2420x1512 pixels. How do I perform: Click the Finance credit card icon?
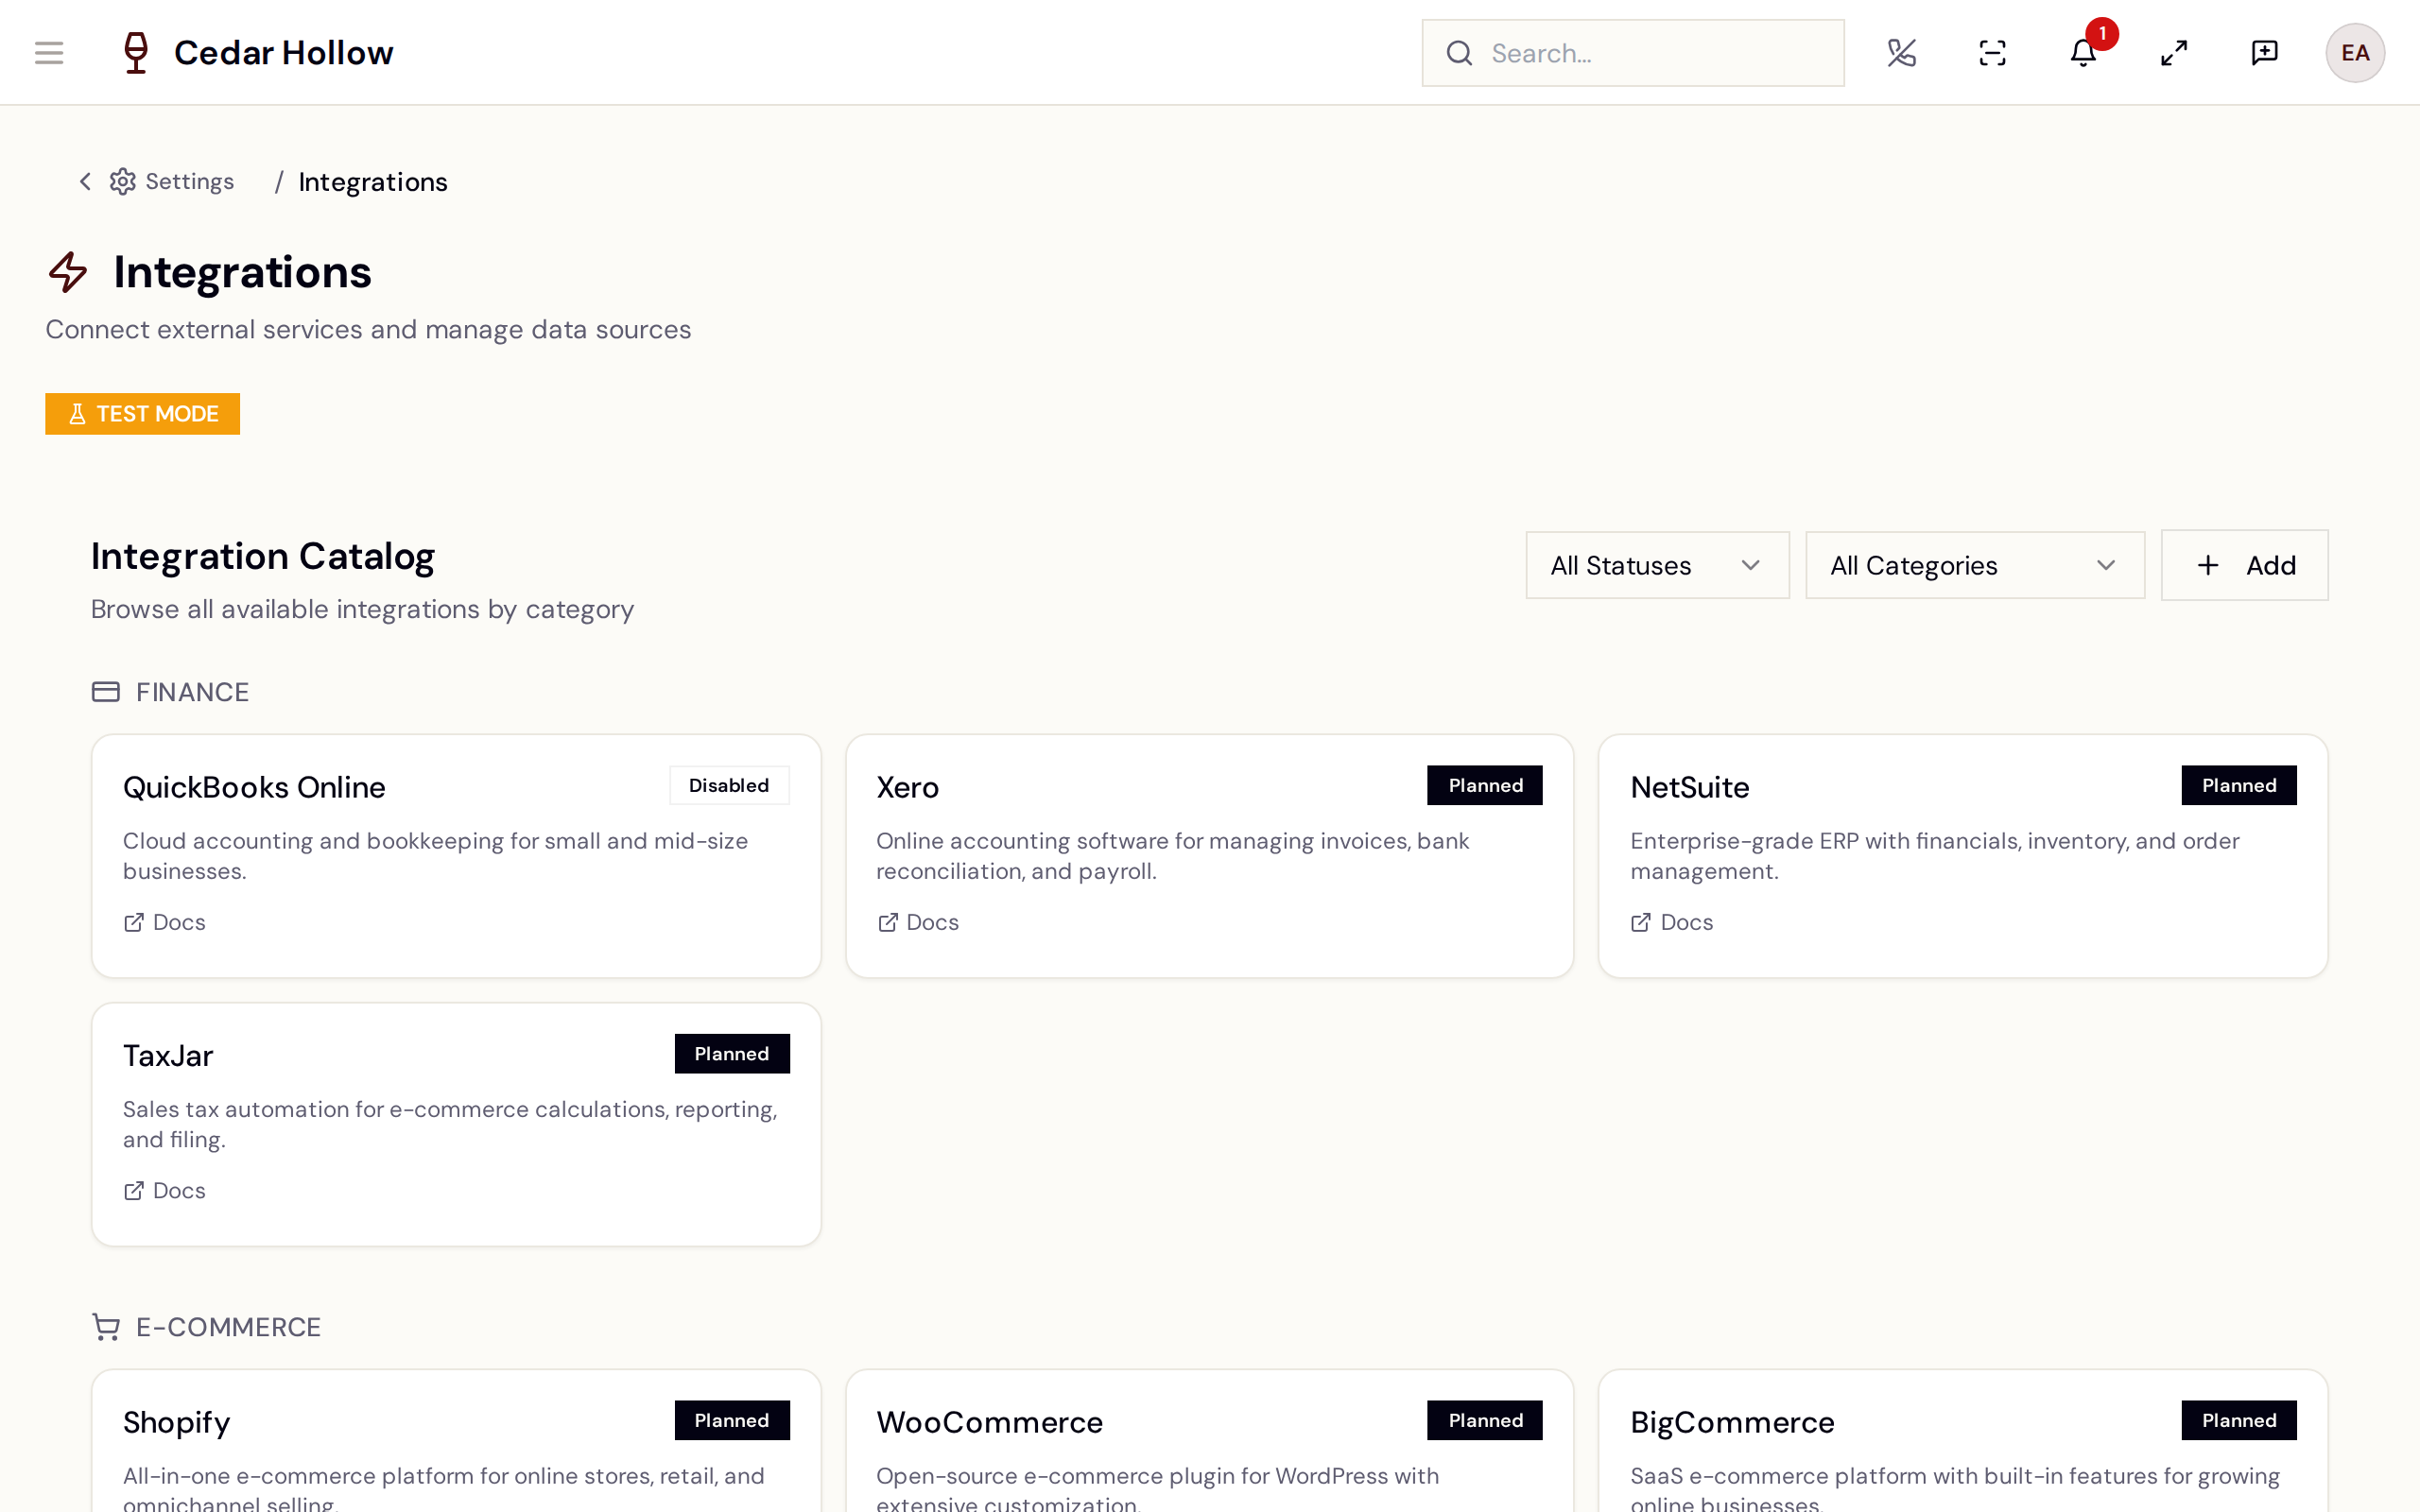[x=106, y=692]
